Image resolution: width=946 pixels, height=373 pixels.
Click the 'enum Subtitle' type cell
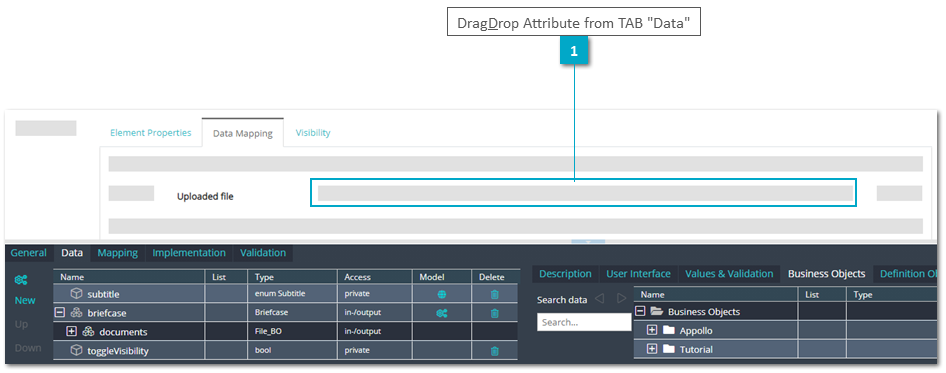tap(292, 295)
